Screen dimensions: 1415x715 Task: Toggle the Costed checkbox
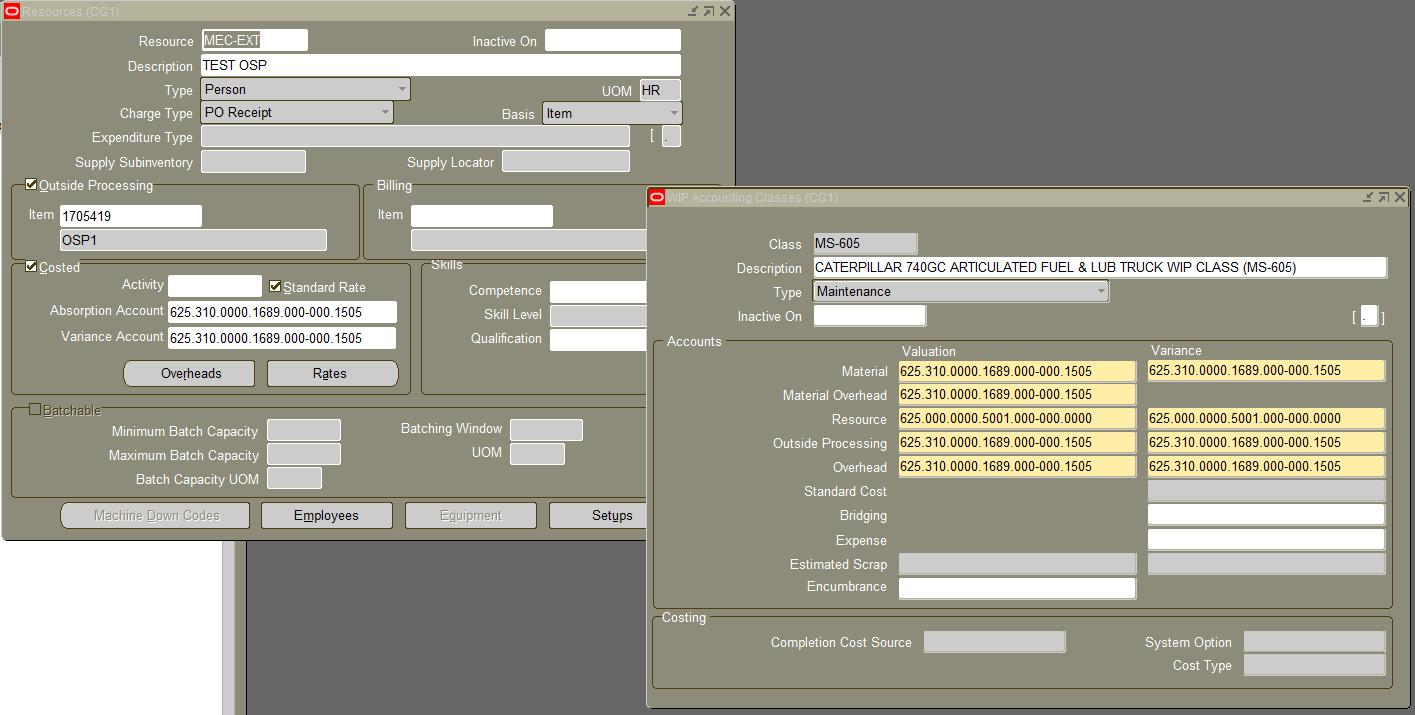coord(31,267)
